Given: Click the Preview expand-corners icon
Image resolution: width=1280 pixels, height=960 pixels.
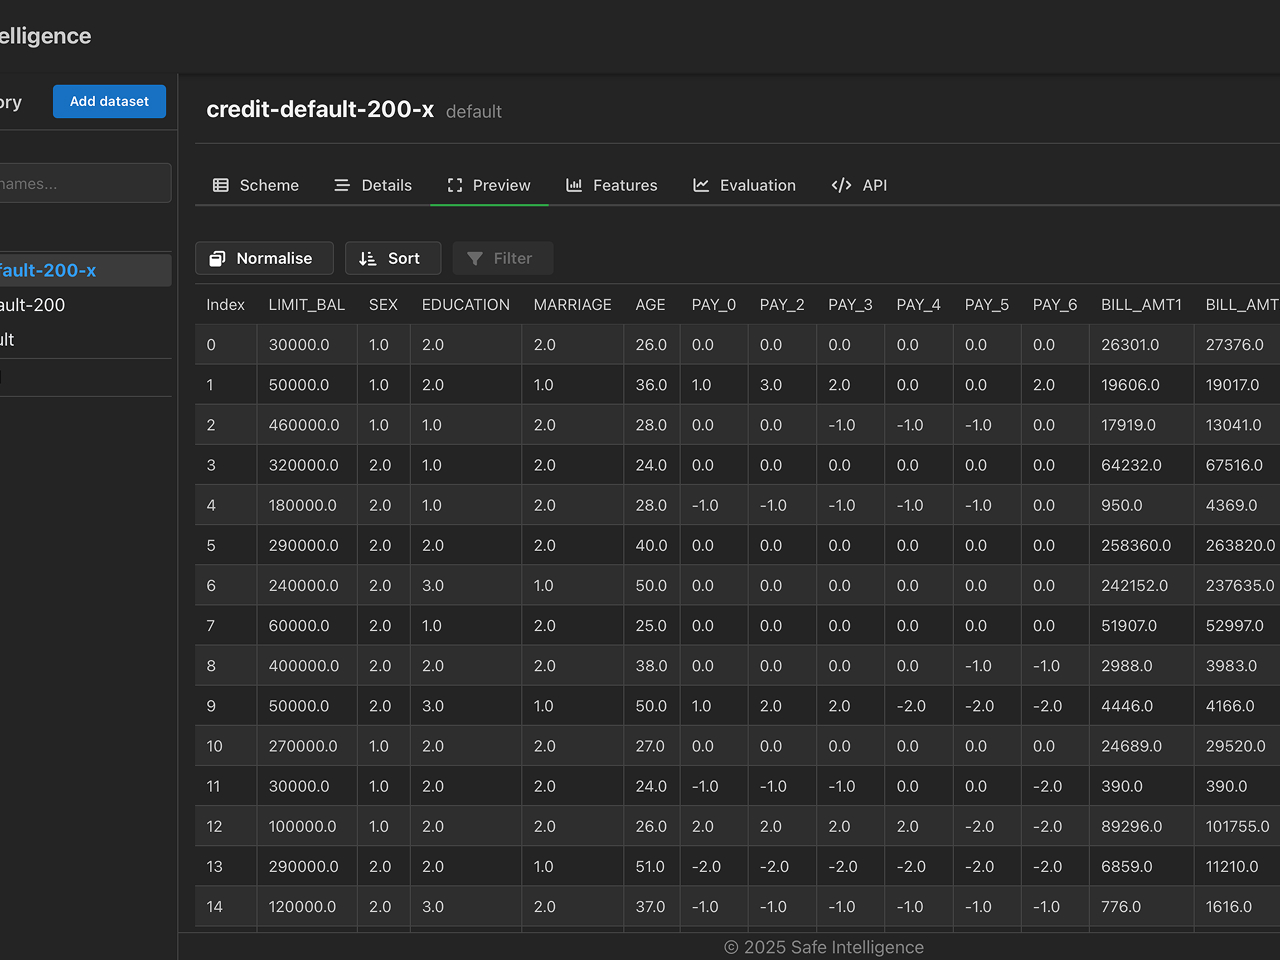Looking at the screenshot, I should (455, 185).
